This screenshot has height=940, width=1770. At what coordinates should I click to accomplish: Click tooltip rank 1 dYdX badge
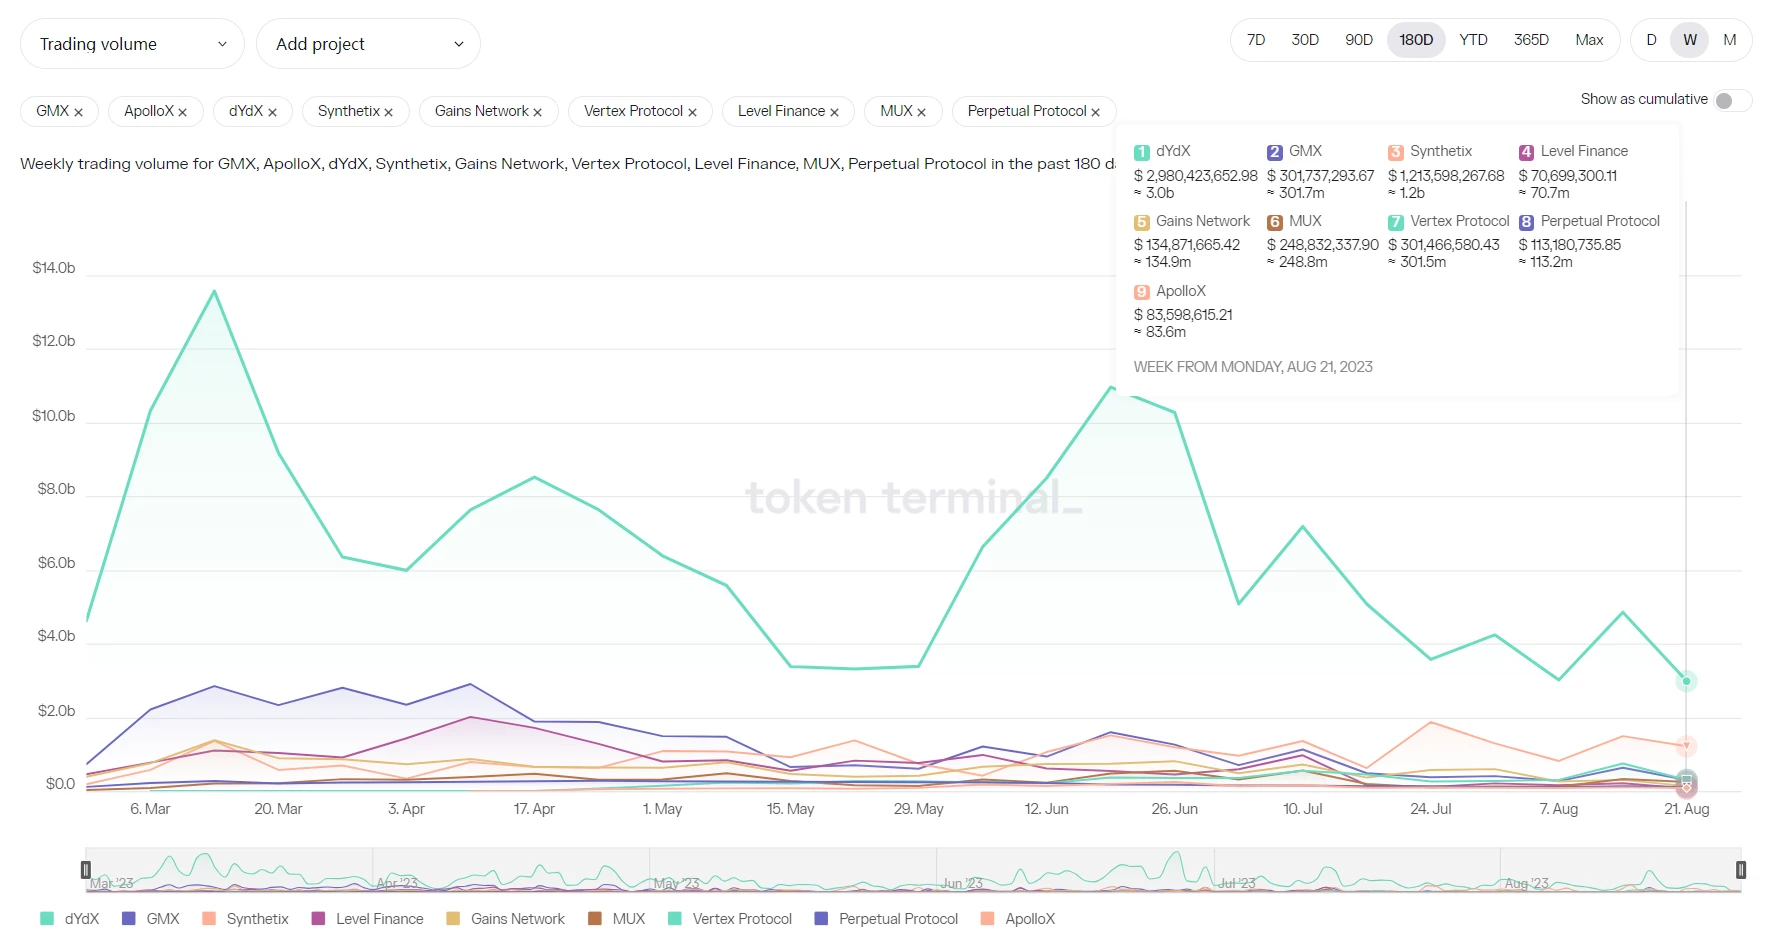[x=1141, y=152]
